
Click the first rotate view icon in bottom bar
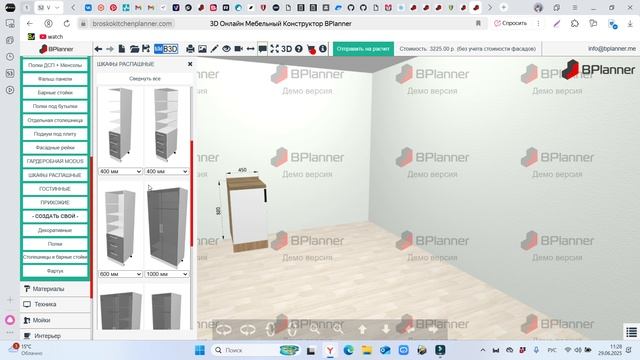(223, 329)
